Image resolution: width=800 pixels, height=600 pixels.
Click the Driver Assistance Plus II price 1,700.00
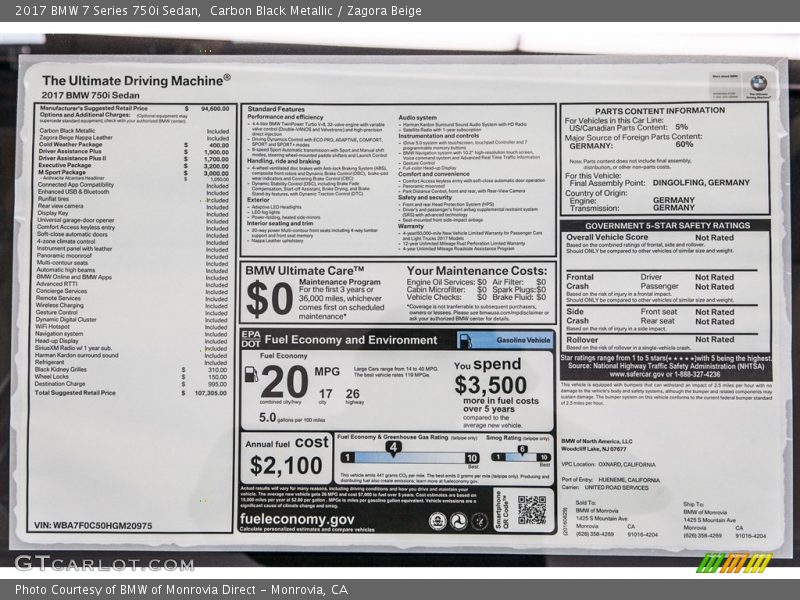[216, 159]
